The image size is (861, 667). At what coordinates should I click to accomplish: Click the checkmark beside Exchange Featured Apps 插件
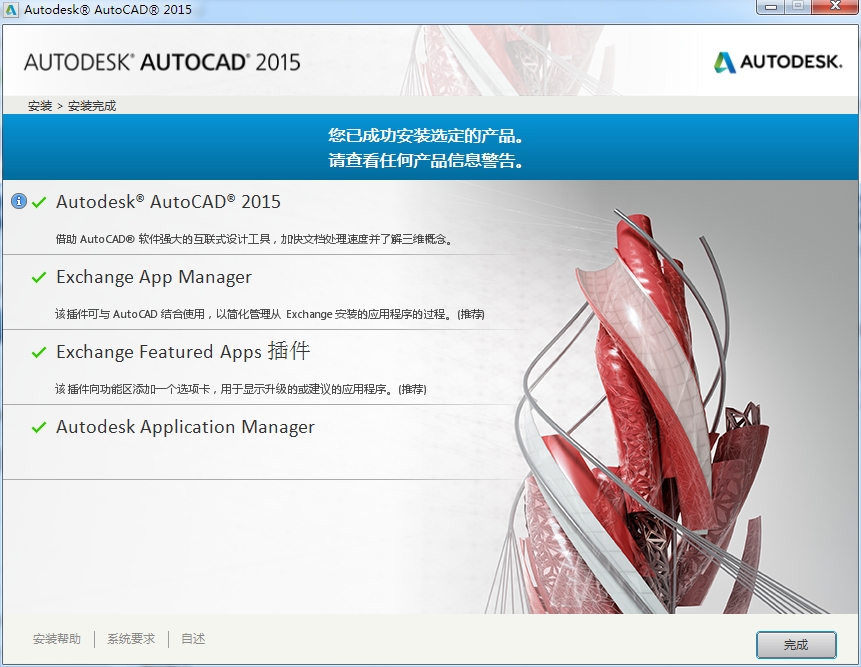[38, 351]
